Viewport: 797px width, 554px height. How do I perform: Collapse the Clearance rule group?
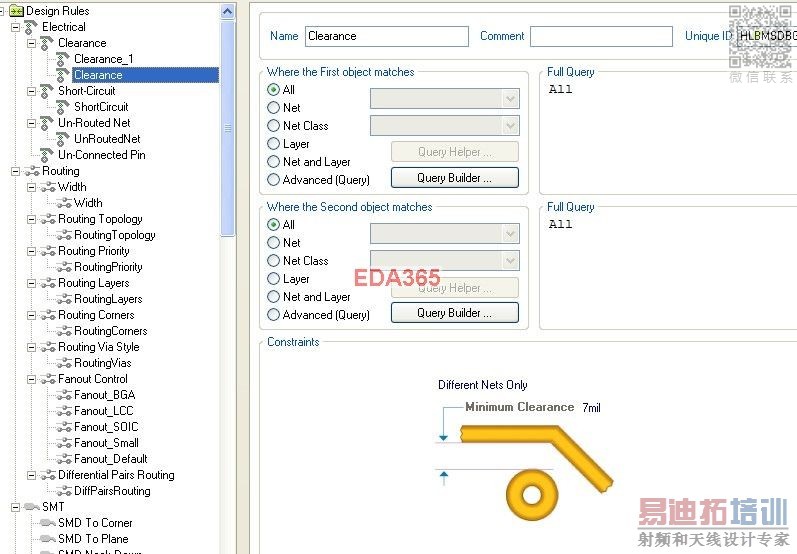pyautogui.click(x=32, y=43)
